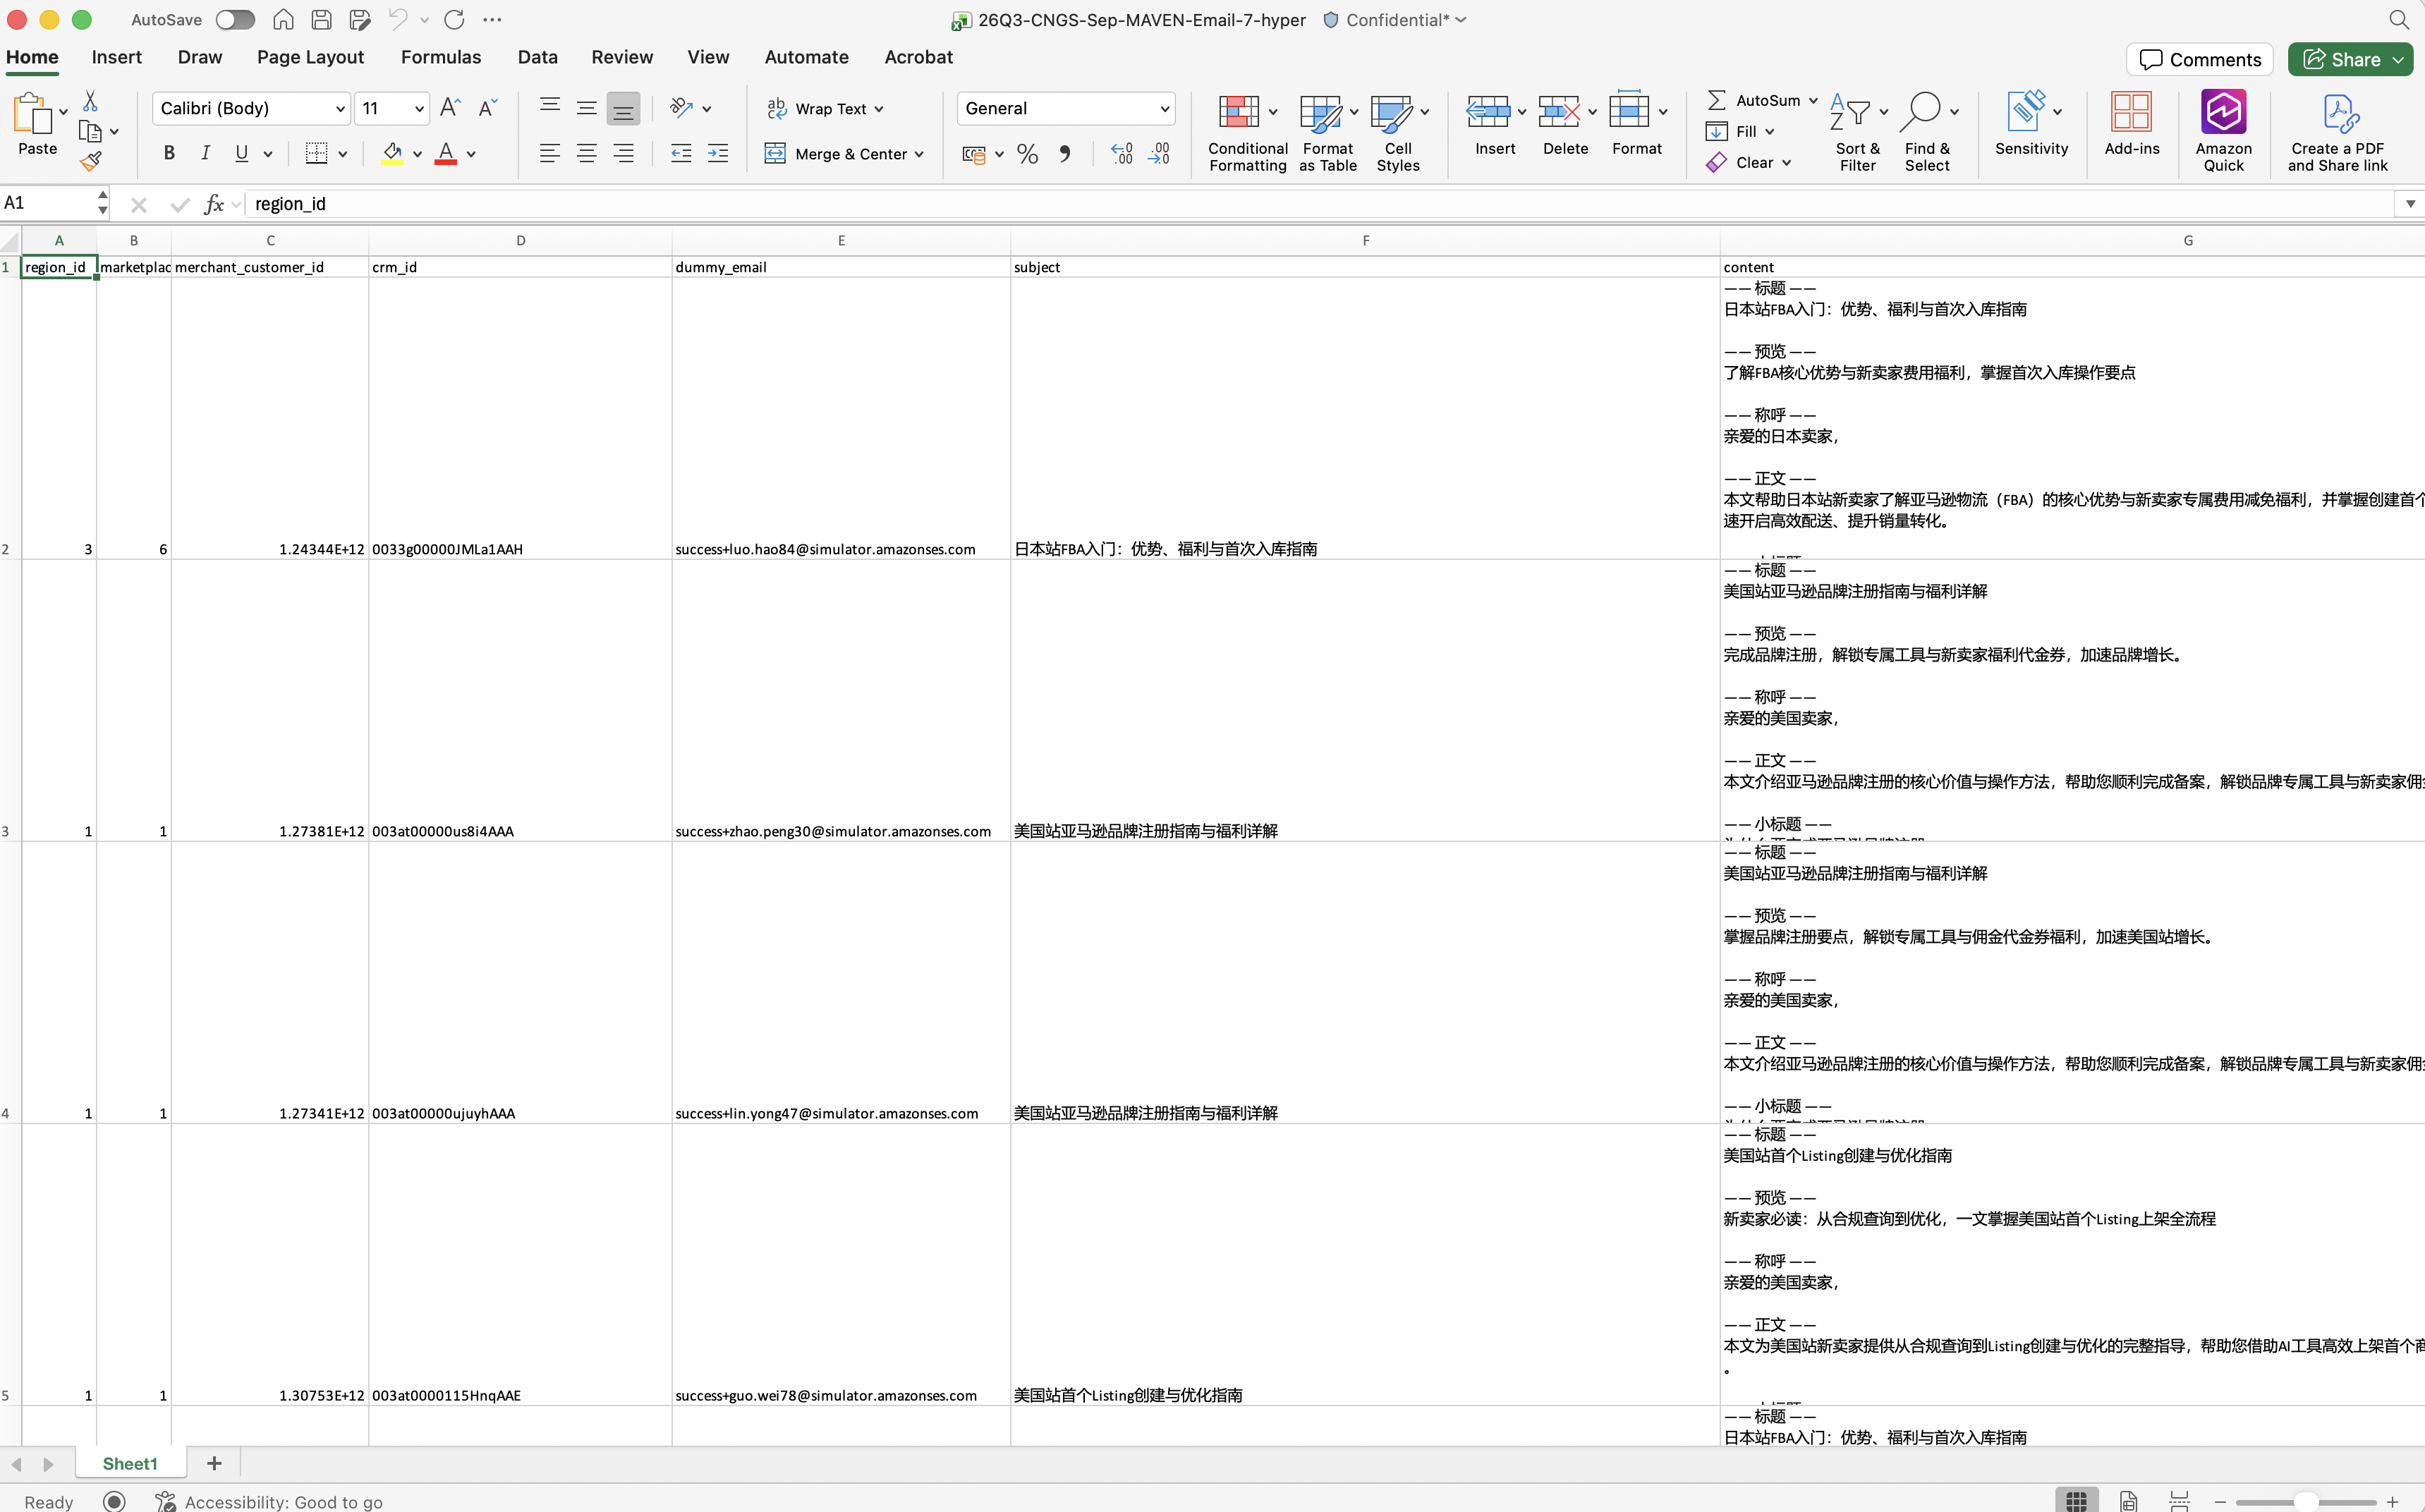Save the workbook with the disk icon
Screen dimensions: 2425x1512
click(x=321, y=19)
